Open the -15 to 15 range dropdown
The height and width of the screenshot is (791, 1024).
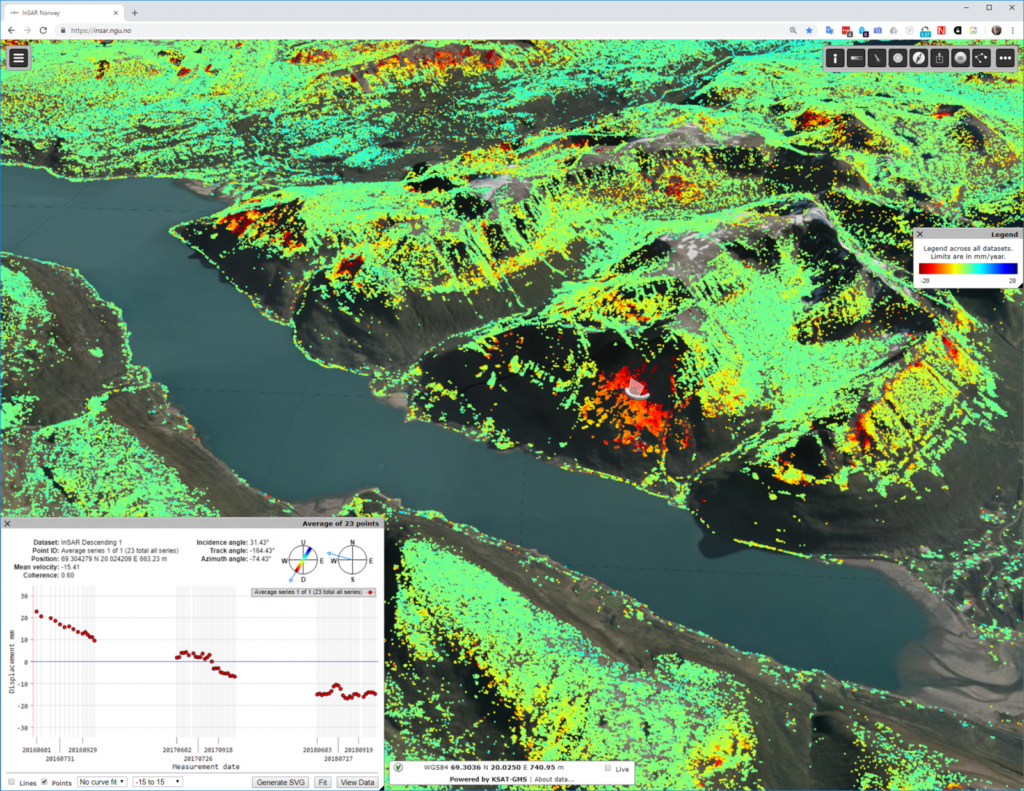click(x=157, y=782)
